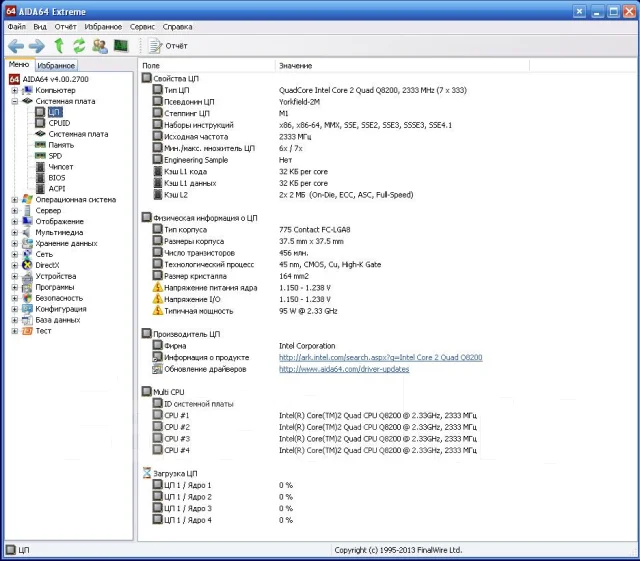Open Системная плата sub-item under motherboard

point(78,134)
